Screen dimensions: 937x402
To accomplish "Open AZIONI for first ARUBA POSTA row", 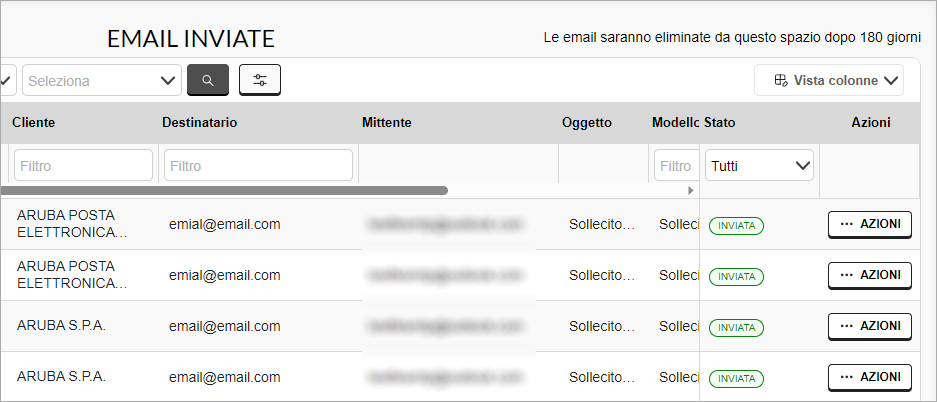I will [x=869, y=225].
